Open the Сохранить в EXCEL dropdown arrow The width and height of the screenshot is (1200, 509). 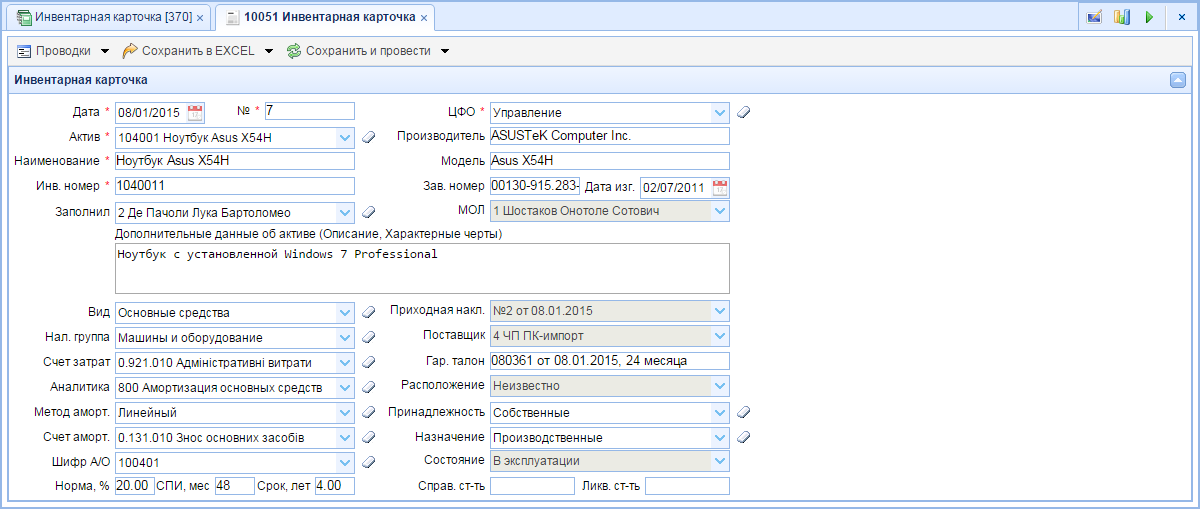click(x=269, y=51)
